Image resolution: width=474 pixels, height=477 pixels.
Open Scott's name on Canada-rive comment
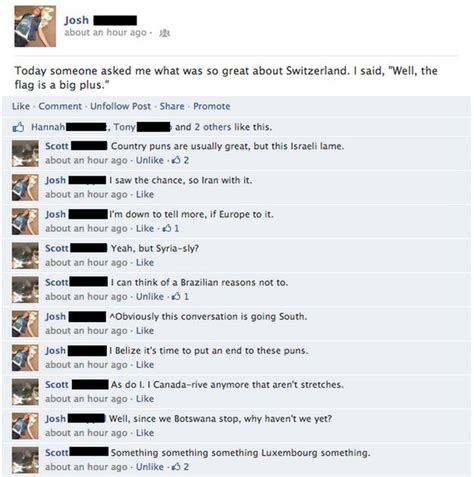57,385
